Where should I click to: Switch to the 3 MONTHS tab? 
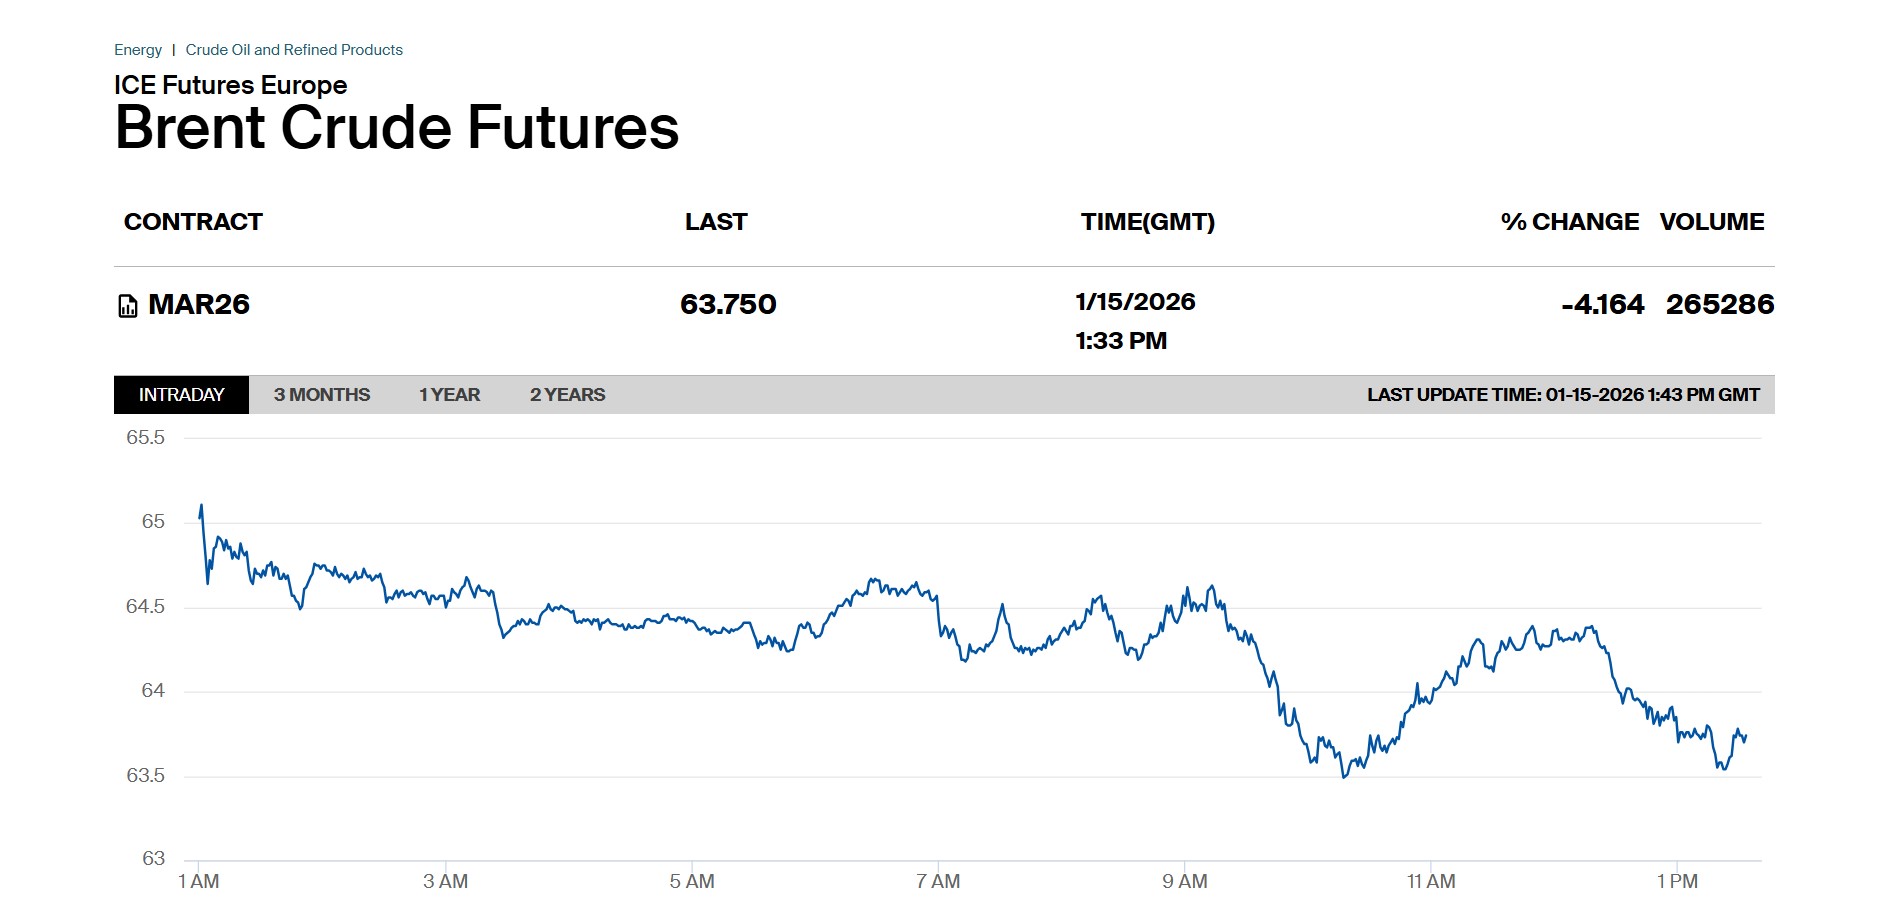point(322,395)
